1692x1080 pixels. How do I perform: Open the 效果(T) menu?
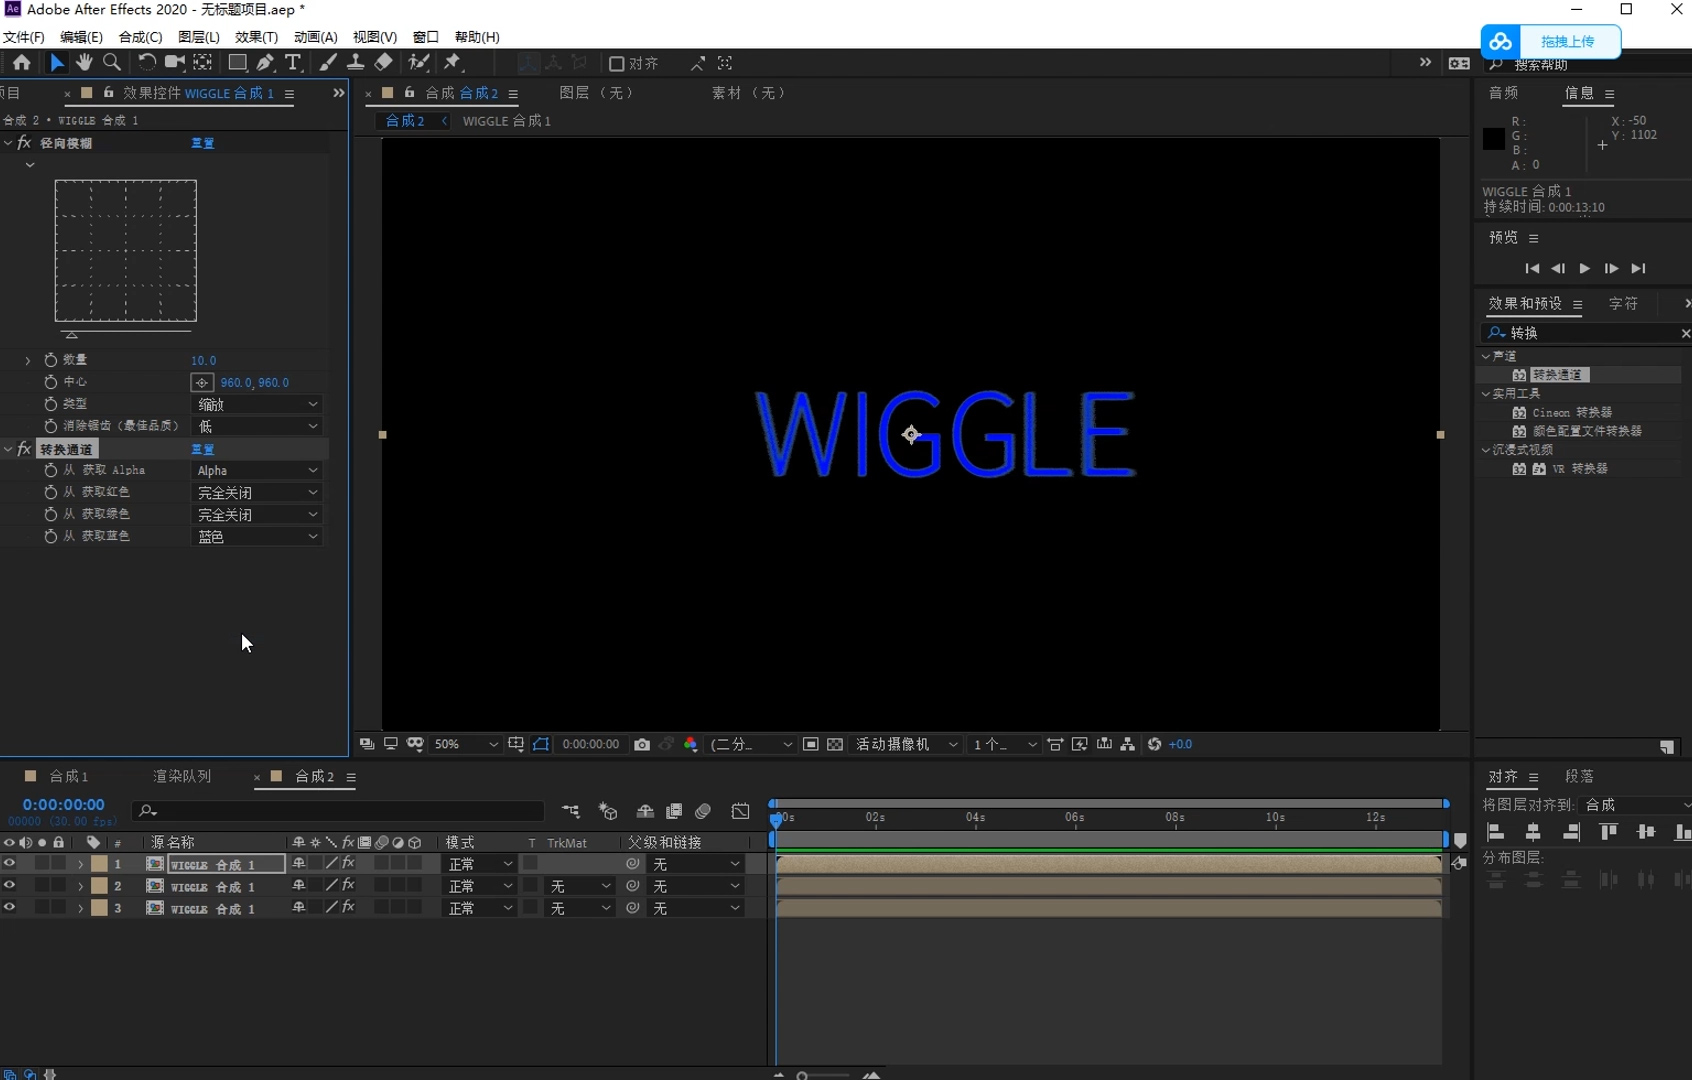click(256, 37)
